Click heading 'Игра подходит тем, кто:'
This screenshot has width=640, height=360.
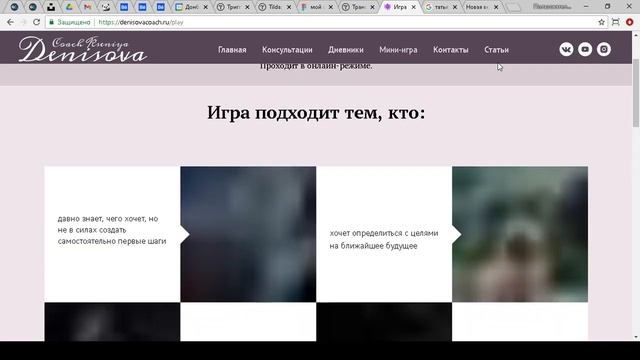tap(316, 112)
